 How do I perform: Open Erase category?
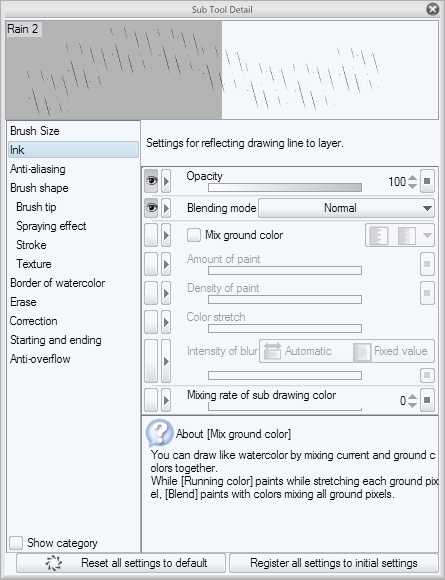pyautogui.click(x=73, y=302)
